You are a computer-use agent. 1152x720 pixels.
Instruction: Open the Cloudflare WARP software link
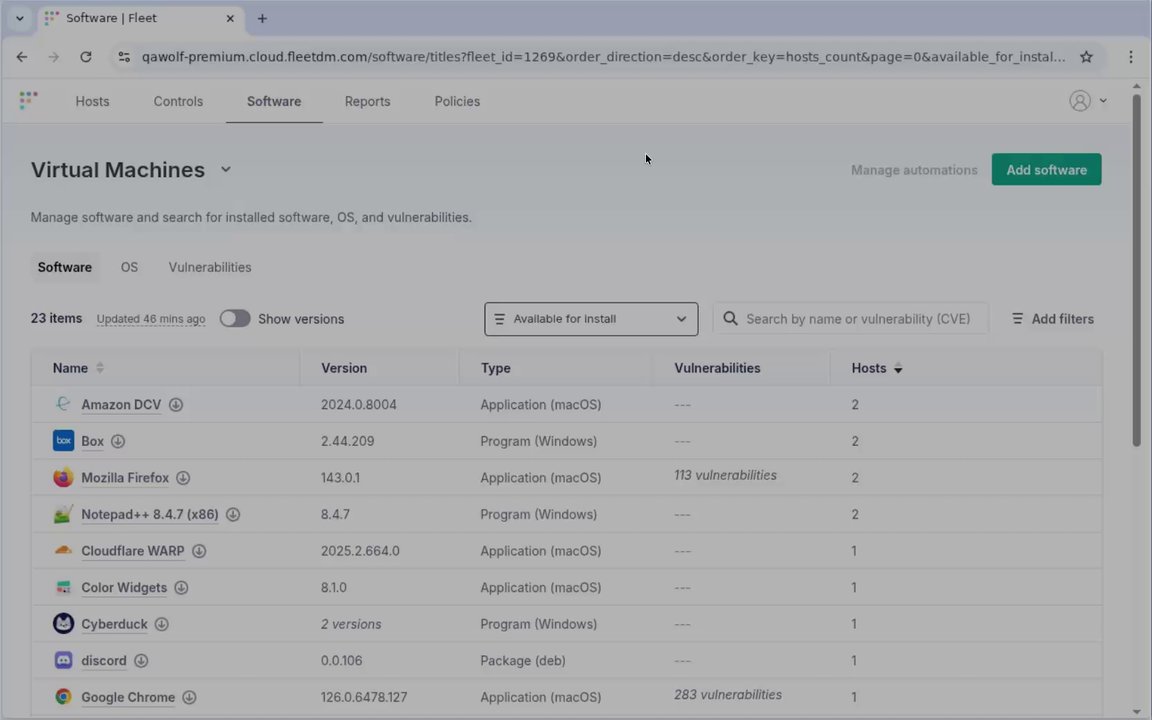[x=133, y=551]
